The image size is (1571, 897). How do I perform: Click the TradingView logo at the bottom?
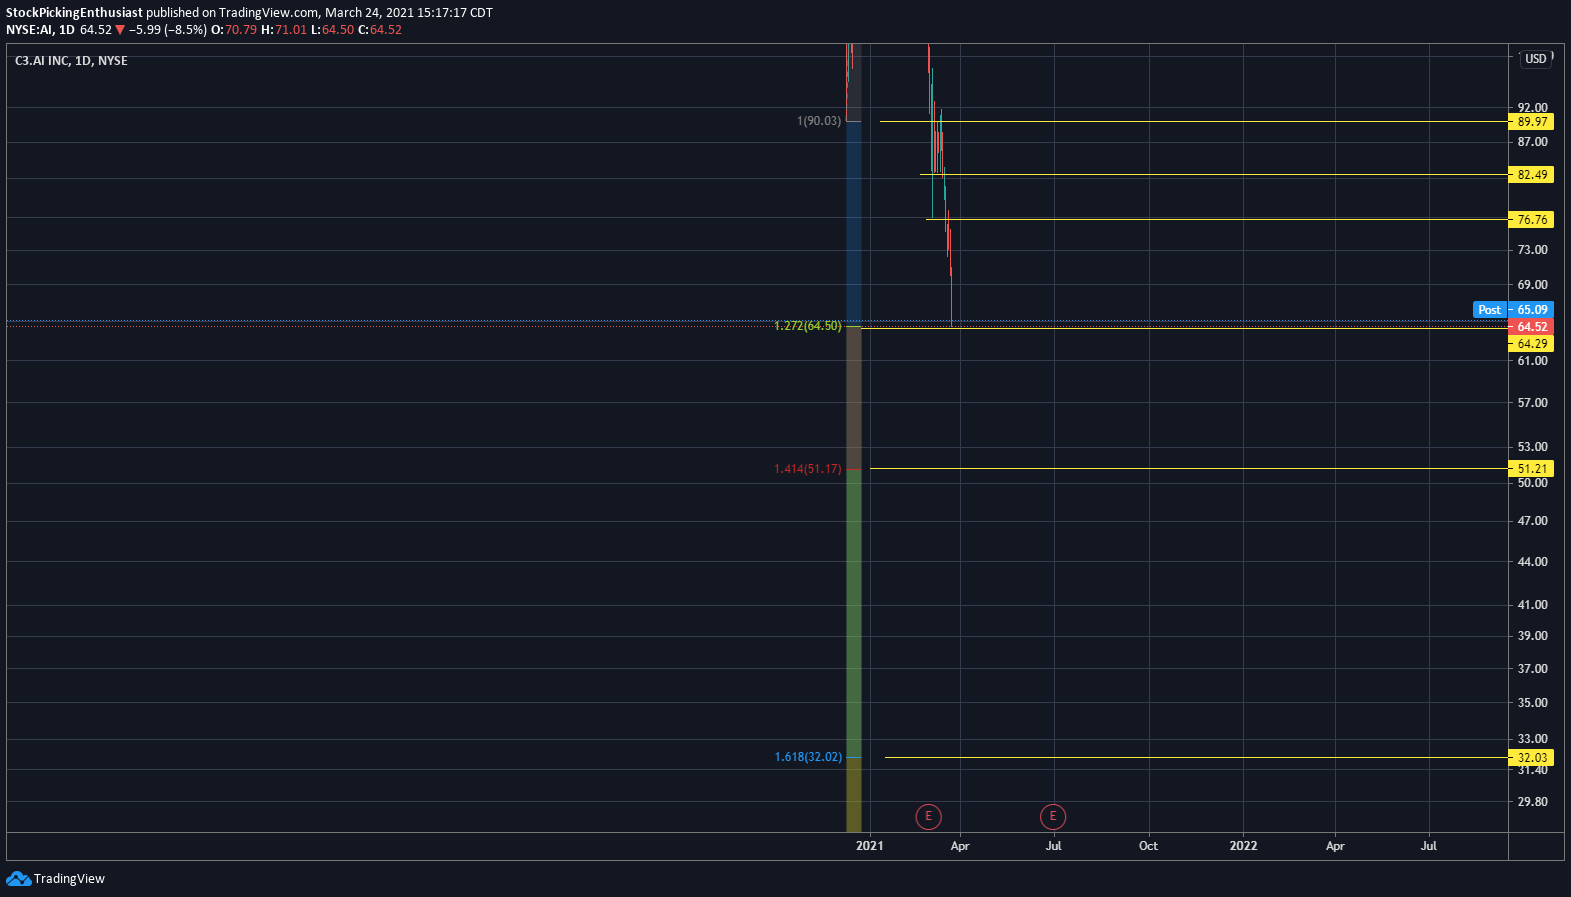click(55, 878)
